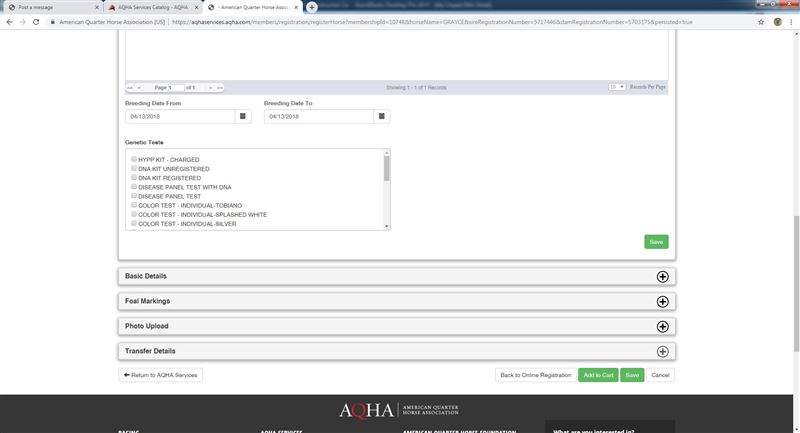Screen dimensions: 800x433
Task: Bookmark this page with star icon
Action: pyautogui.click(x=761, y=22)
